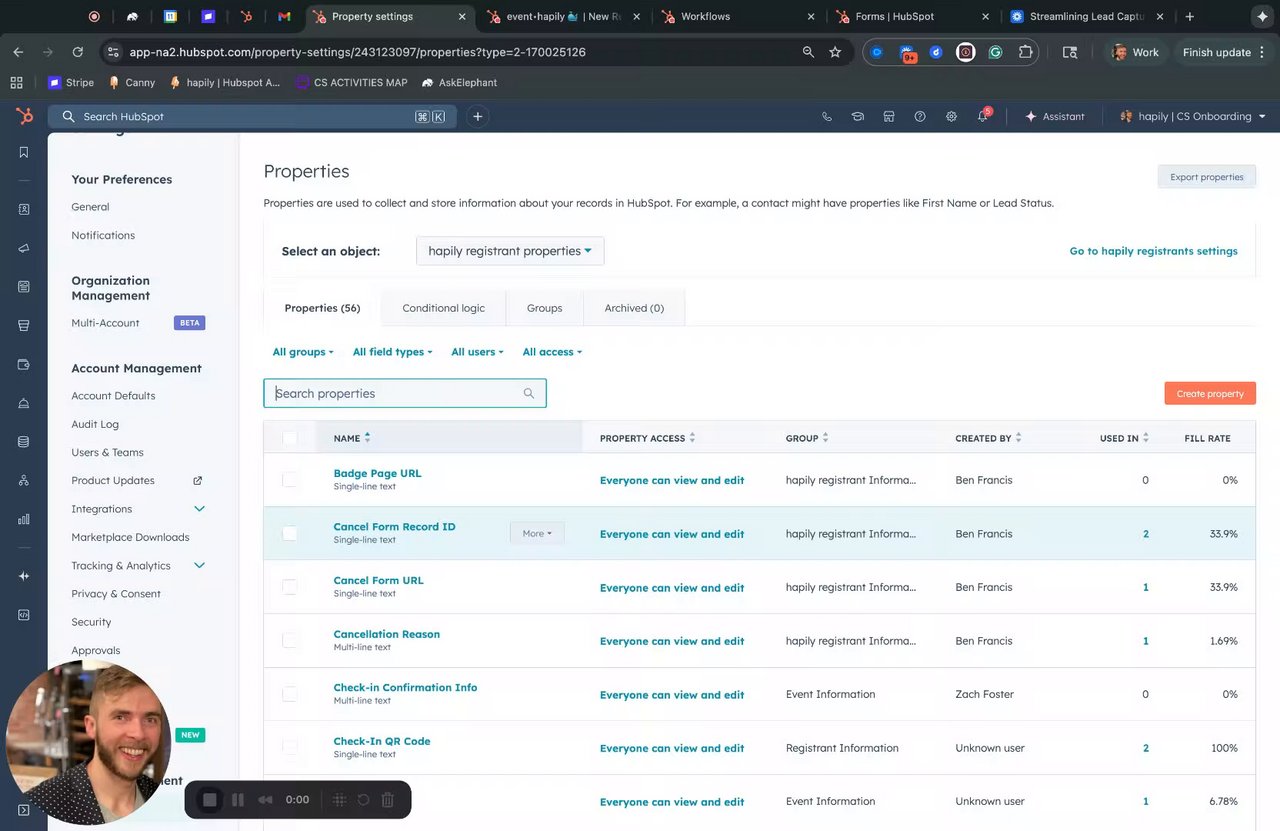Select the Cancel Form Record ID checkbox
1280x831 pixels.
tap(290, 533)
